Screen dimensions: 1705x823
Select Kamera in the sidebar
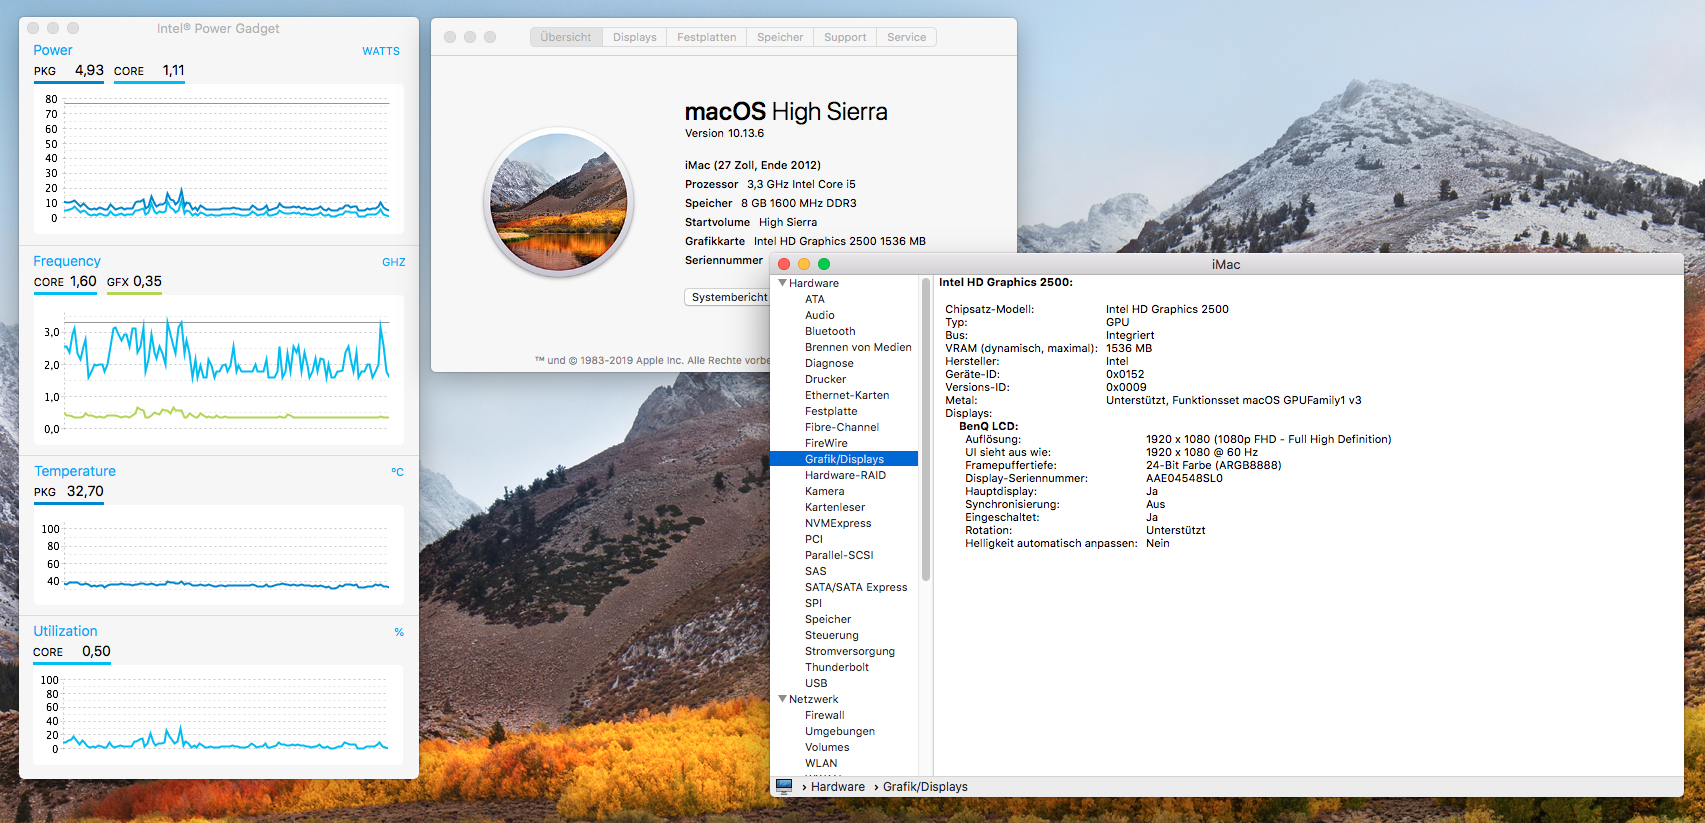click(x=824, y=491)
